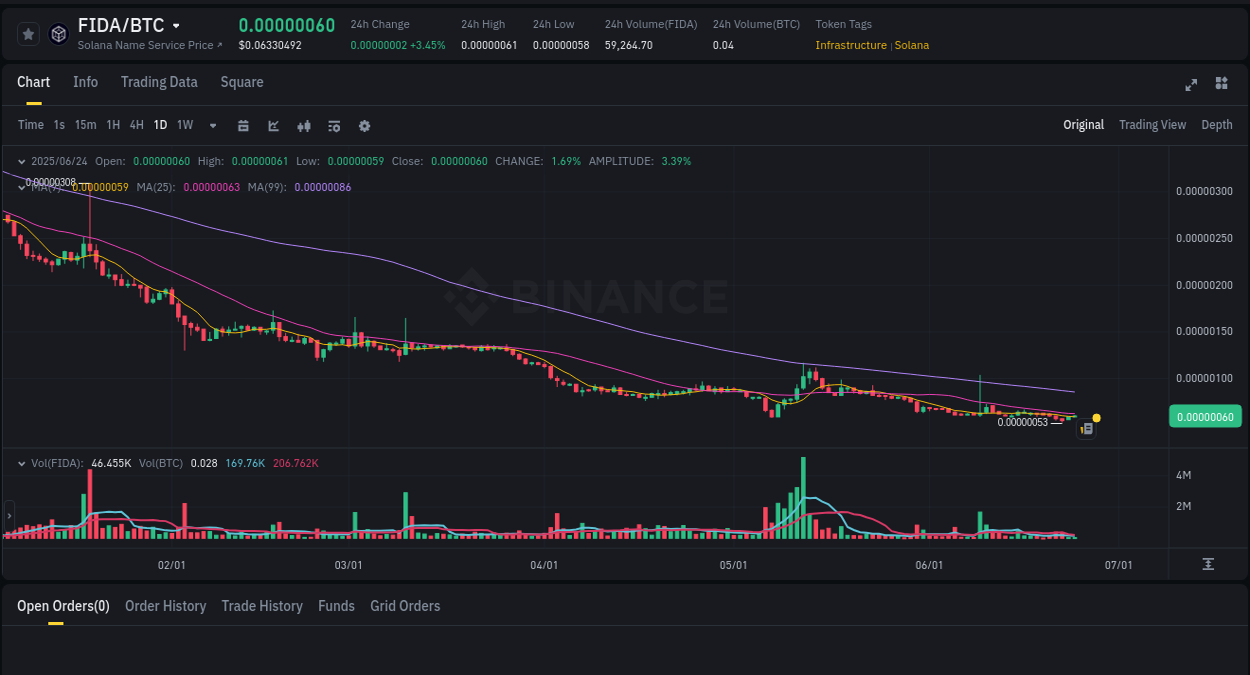The height and width of the screenshot is (675, 1250).
Task: Open the Order History tab
Action: coord(165,606)
